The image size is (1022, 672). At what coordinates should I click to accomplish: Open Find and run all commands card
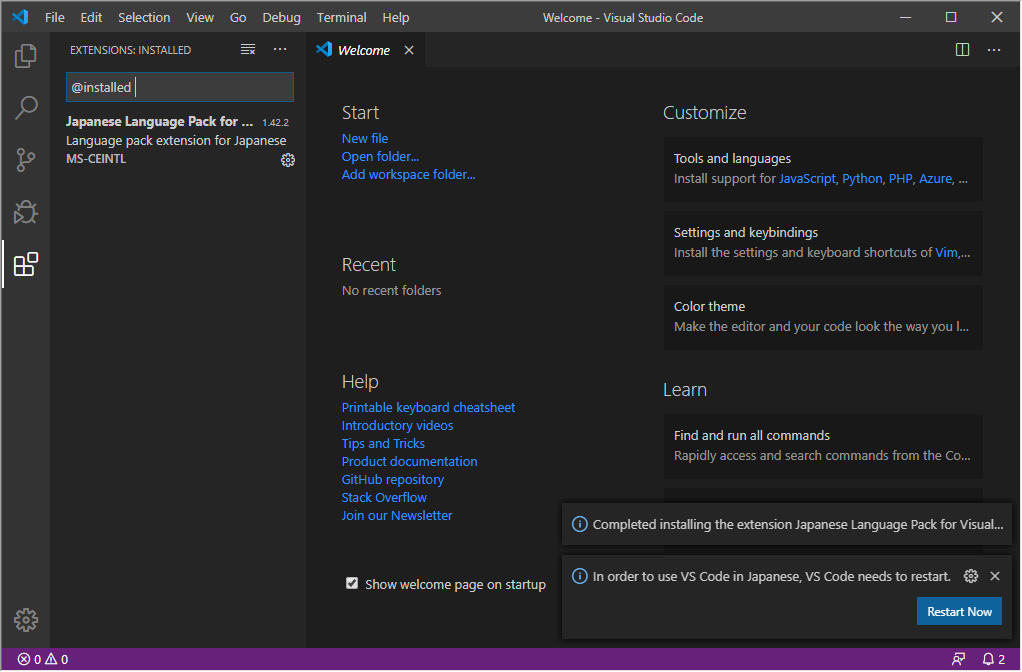(x=823, y=446)
